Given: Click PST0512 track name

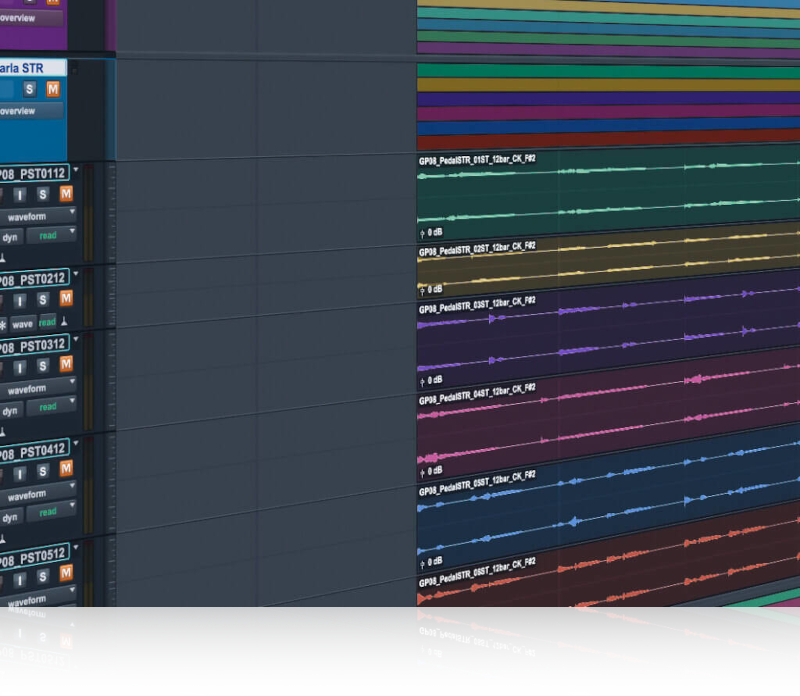Looking at the screenshot, I should coord(34,556).
